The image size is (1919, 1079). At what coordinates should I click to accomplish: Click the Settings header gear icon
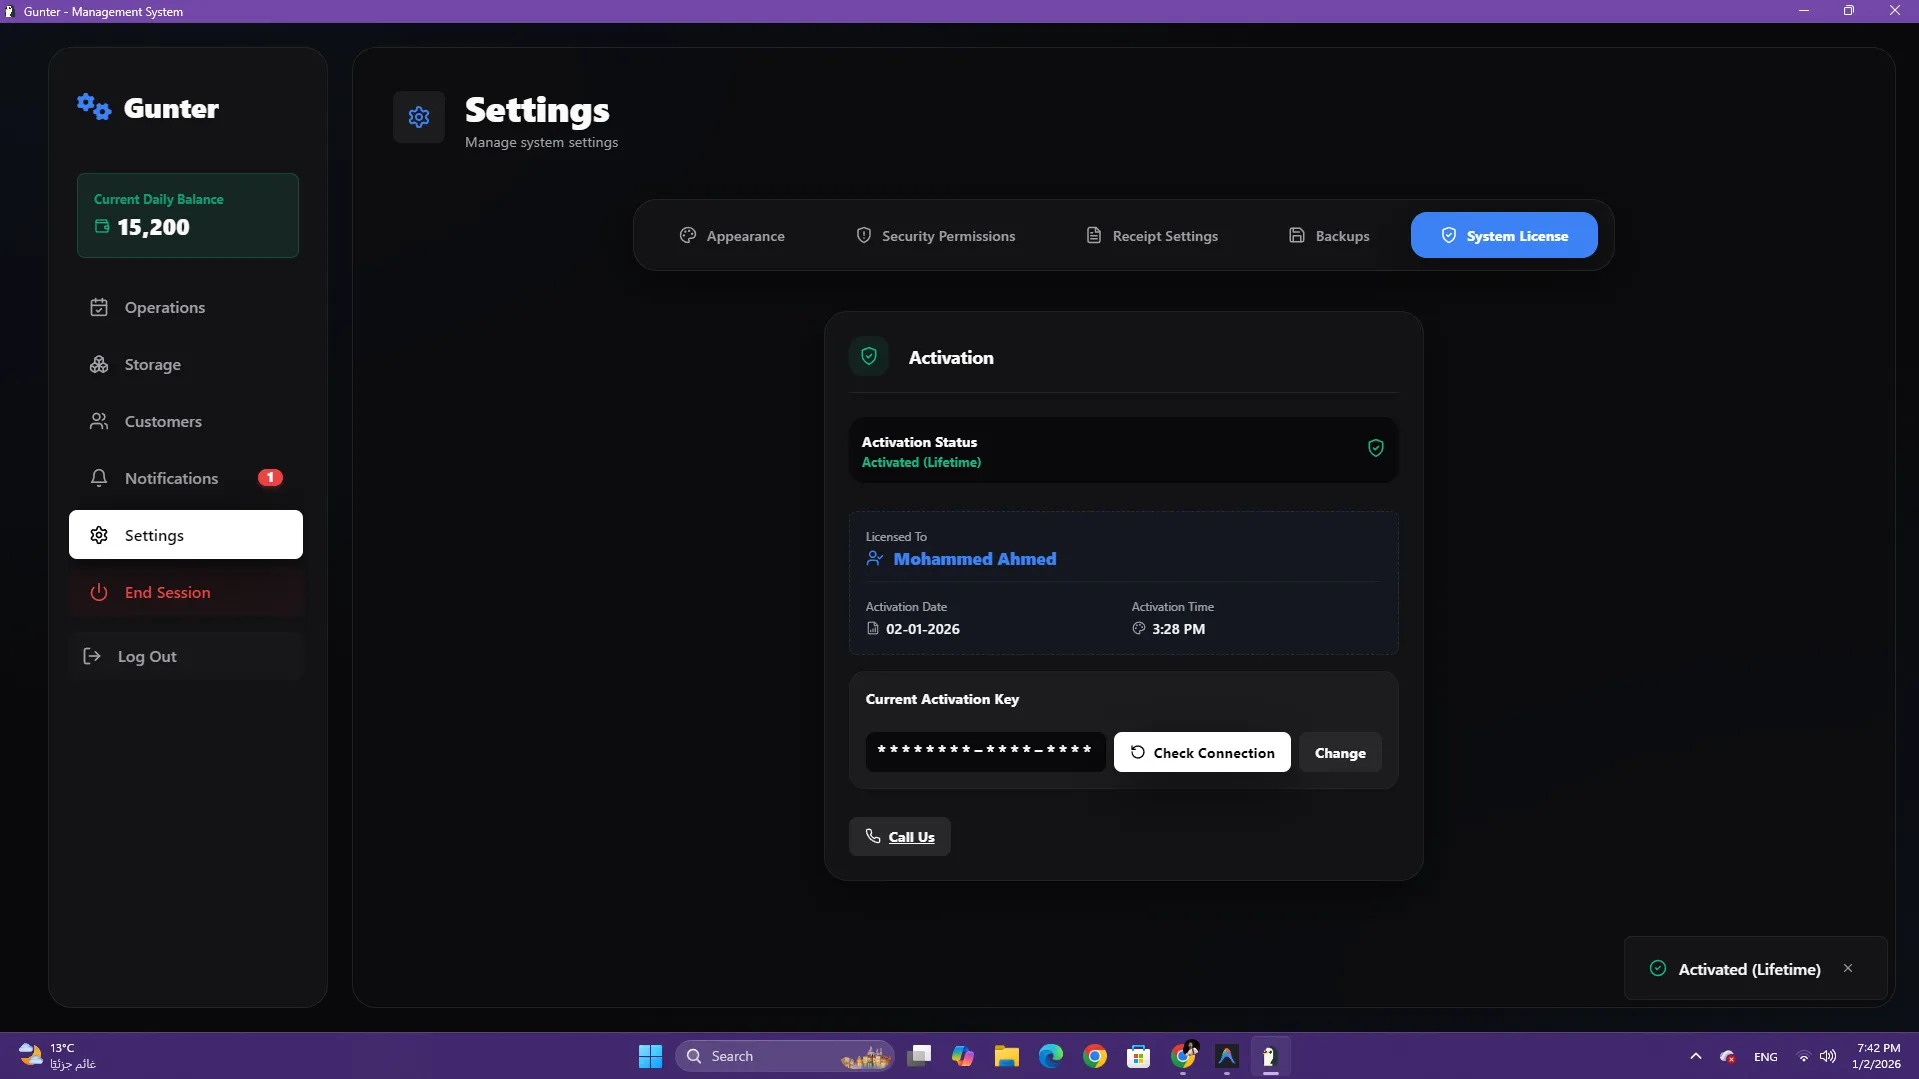tap(419, 117)
